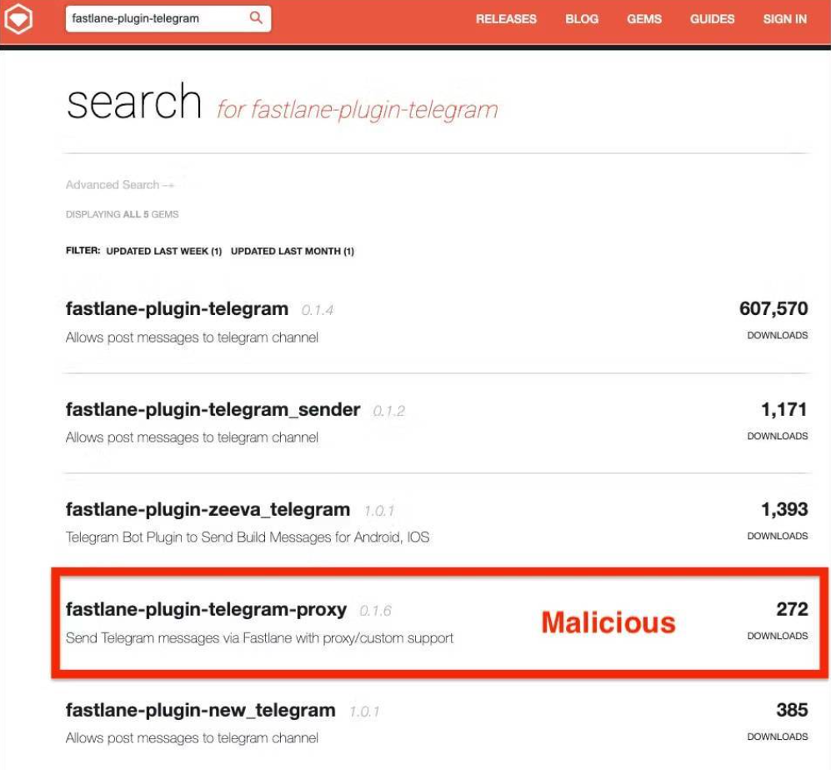Open the fastlane-plugin-telegram-proxy gem
This screenshot has height=770, width=832.
[206, 609]
